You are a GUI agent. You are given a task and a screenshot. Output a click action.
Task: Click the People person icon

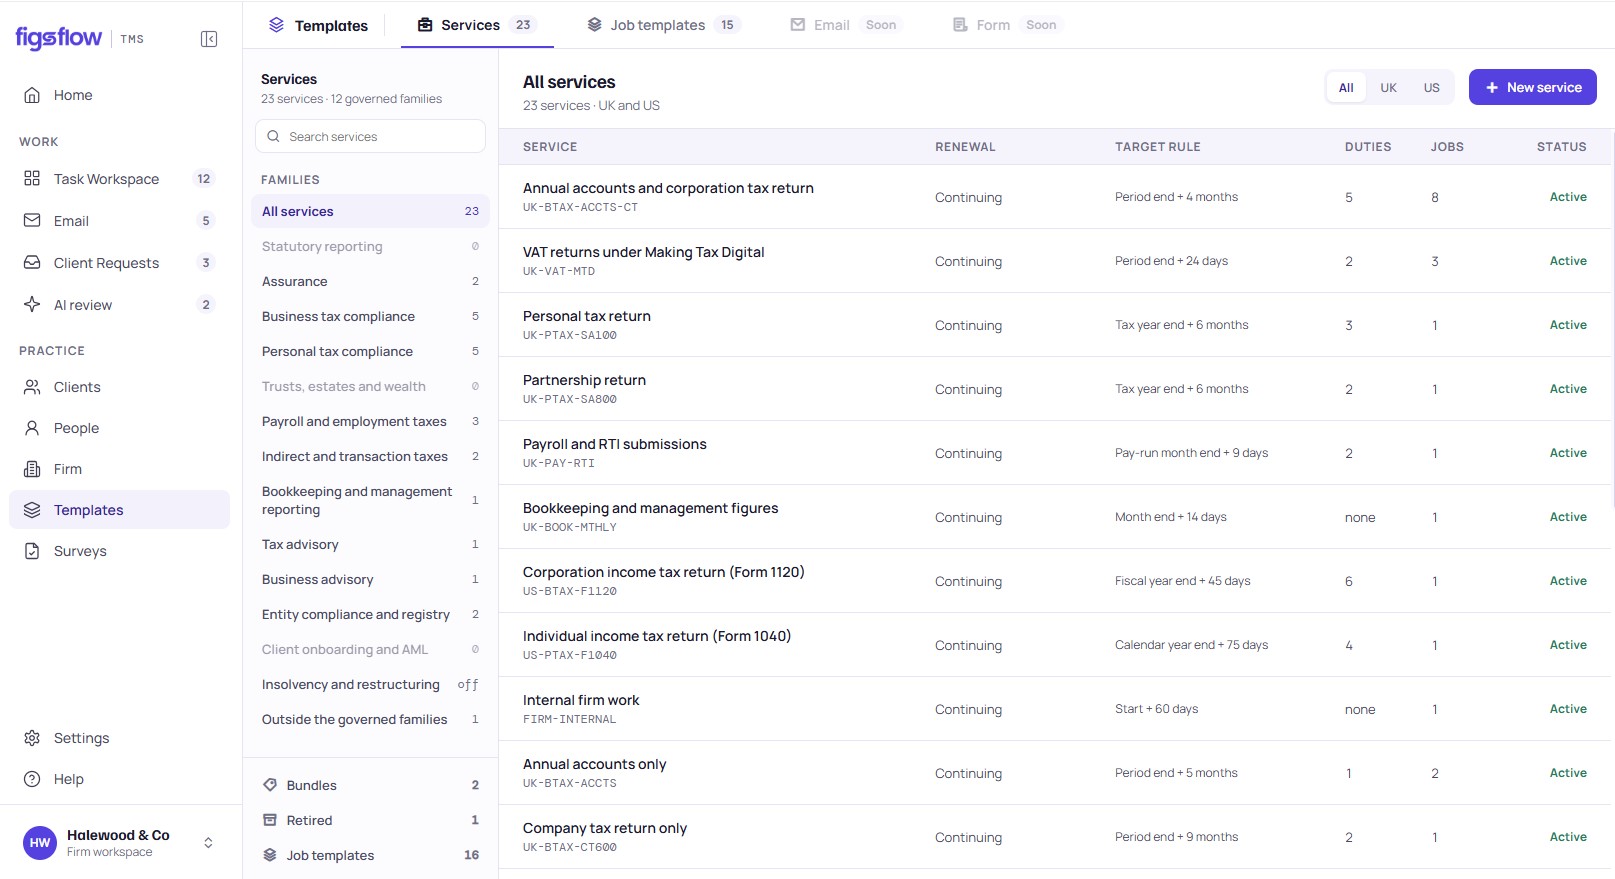32,428
